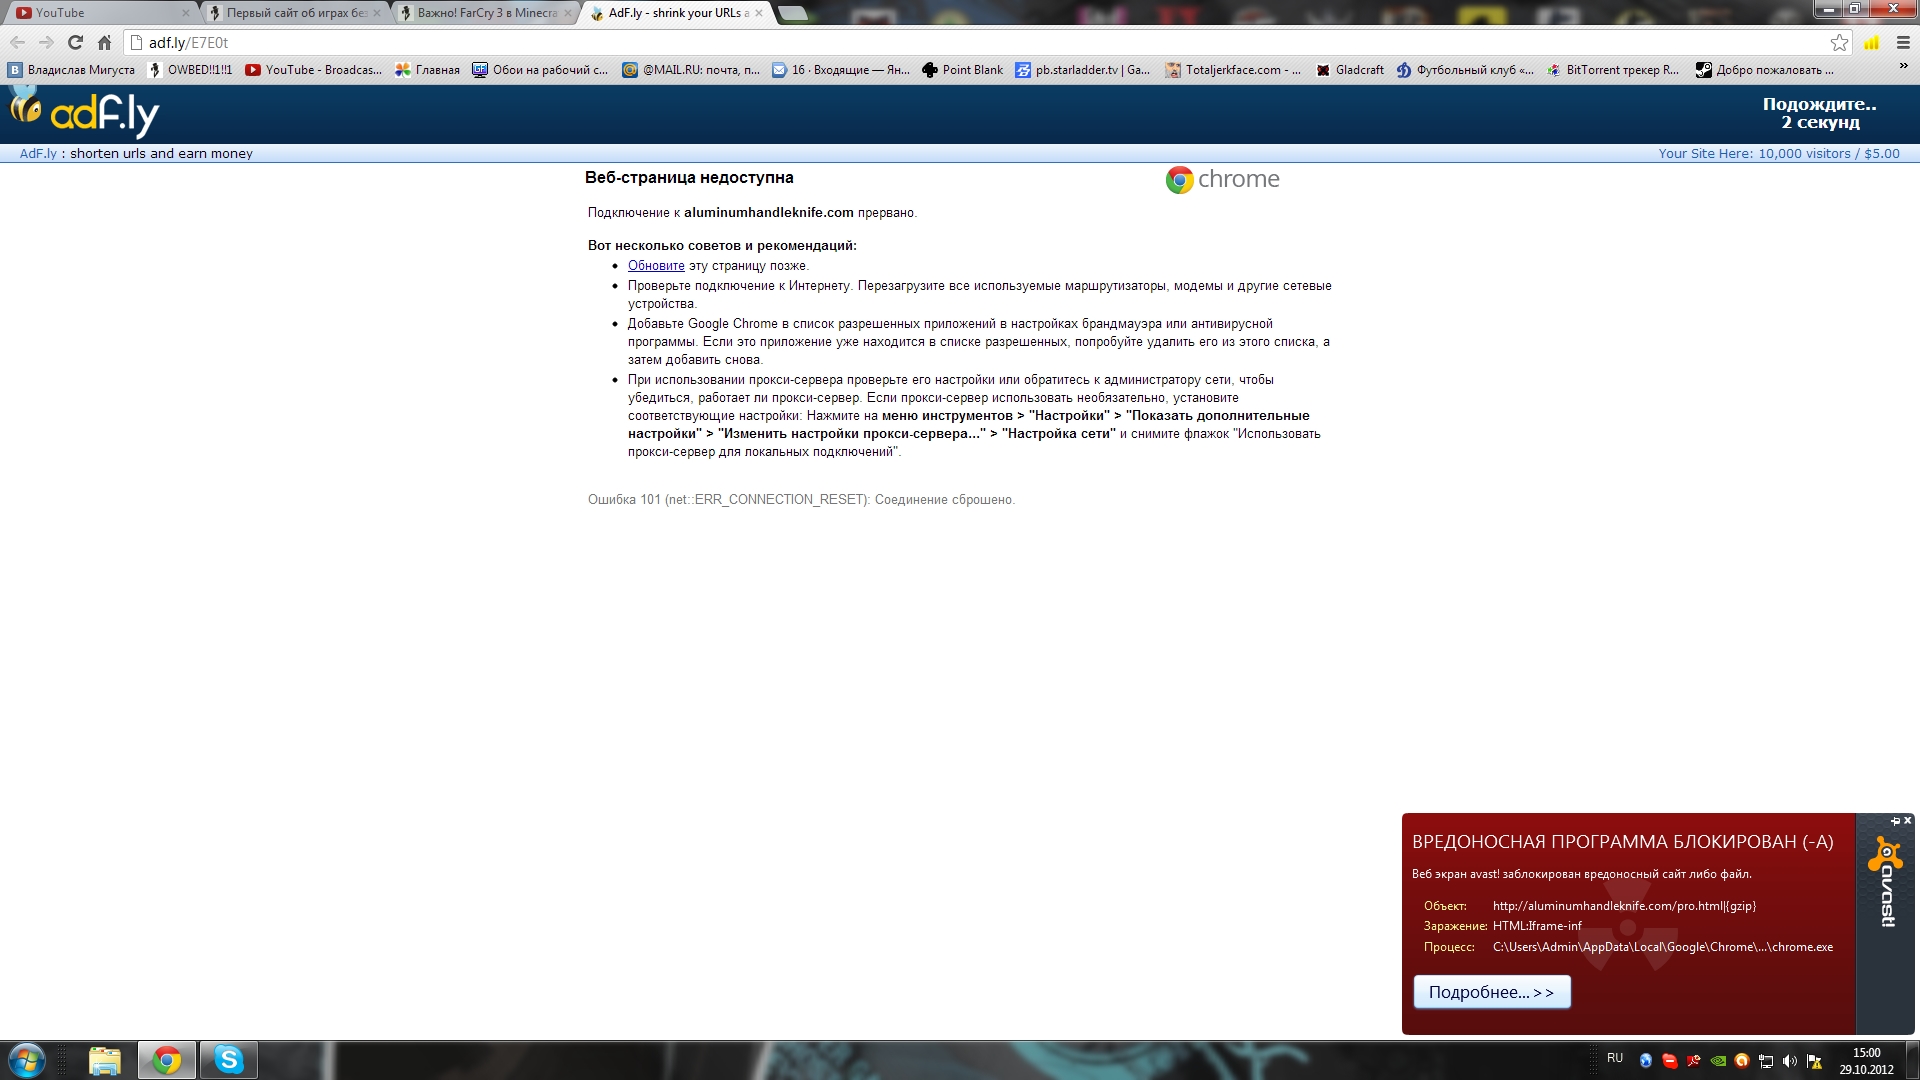
Task: Open the Windows Start button
Action: pyautogui.click(x=27, y=1060)
